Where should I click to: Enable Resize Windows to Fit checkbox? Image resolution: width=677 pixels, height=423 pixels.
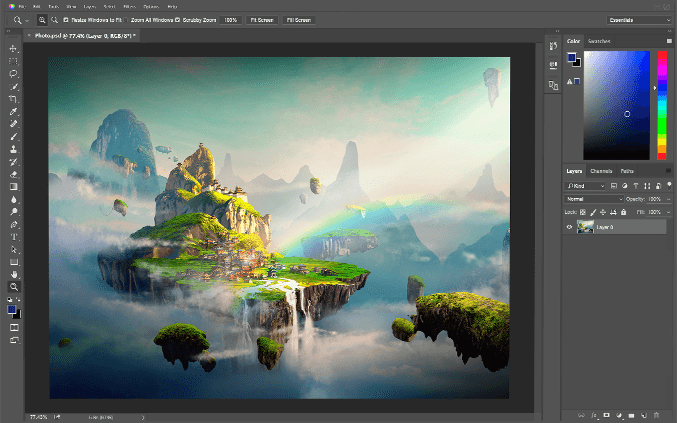point(66,19)
